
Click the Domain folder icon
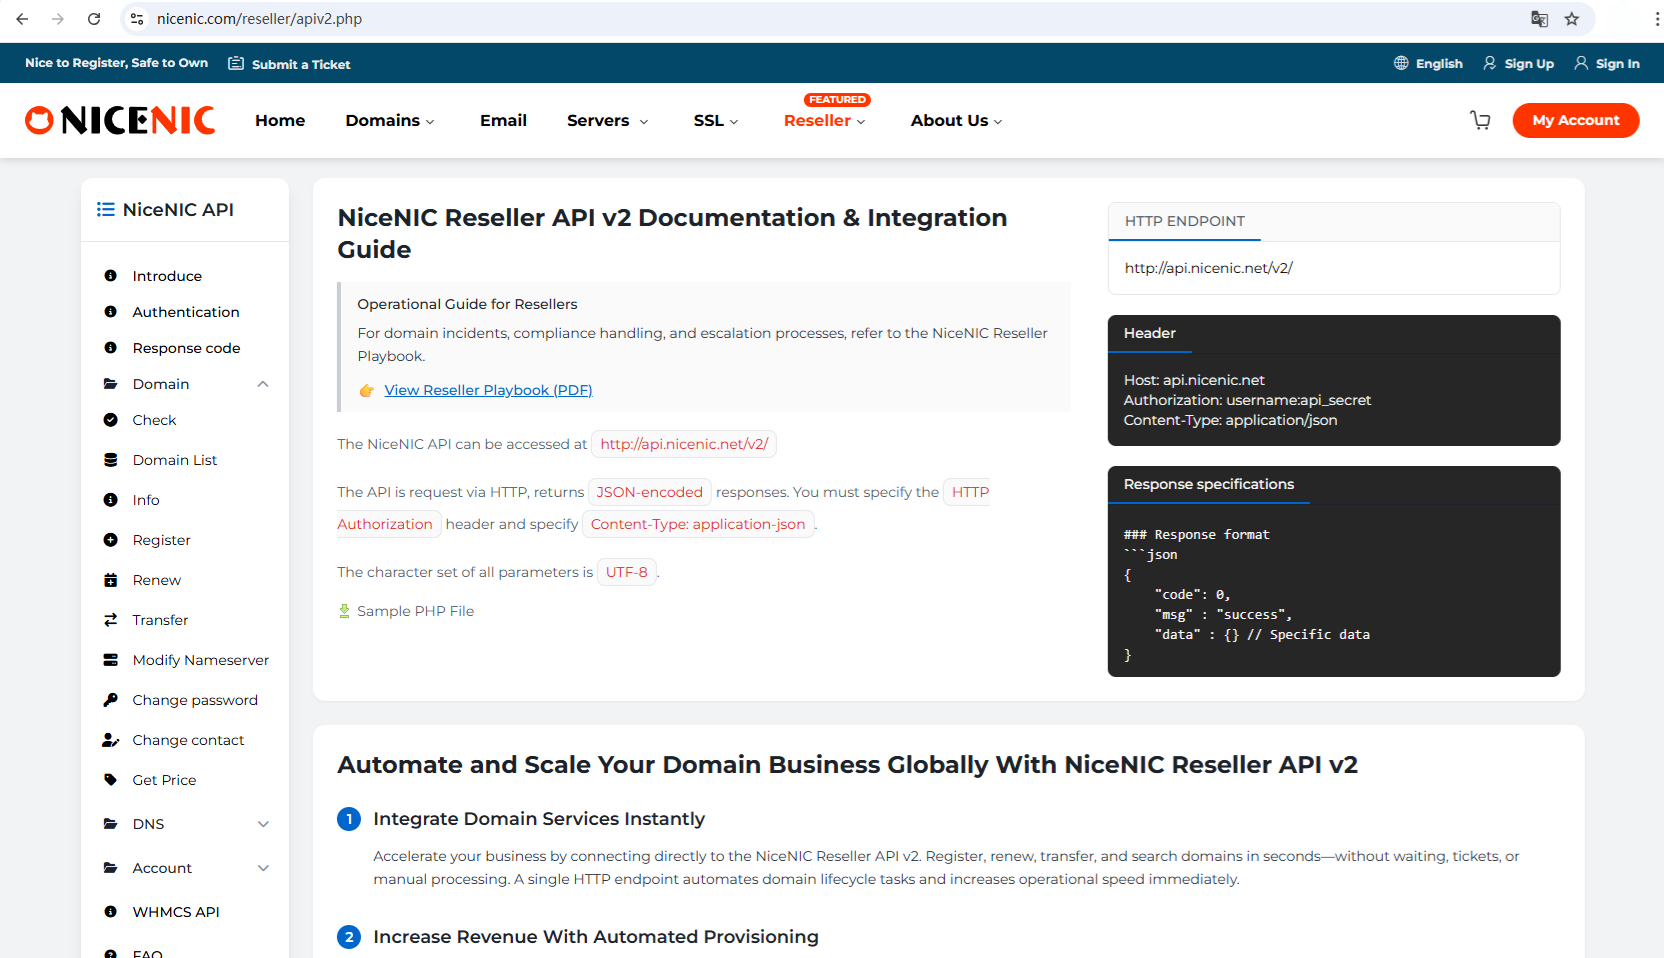coord(110,384)
